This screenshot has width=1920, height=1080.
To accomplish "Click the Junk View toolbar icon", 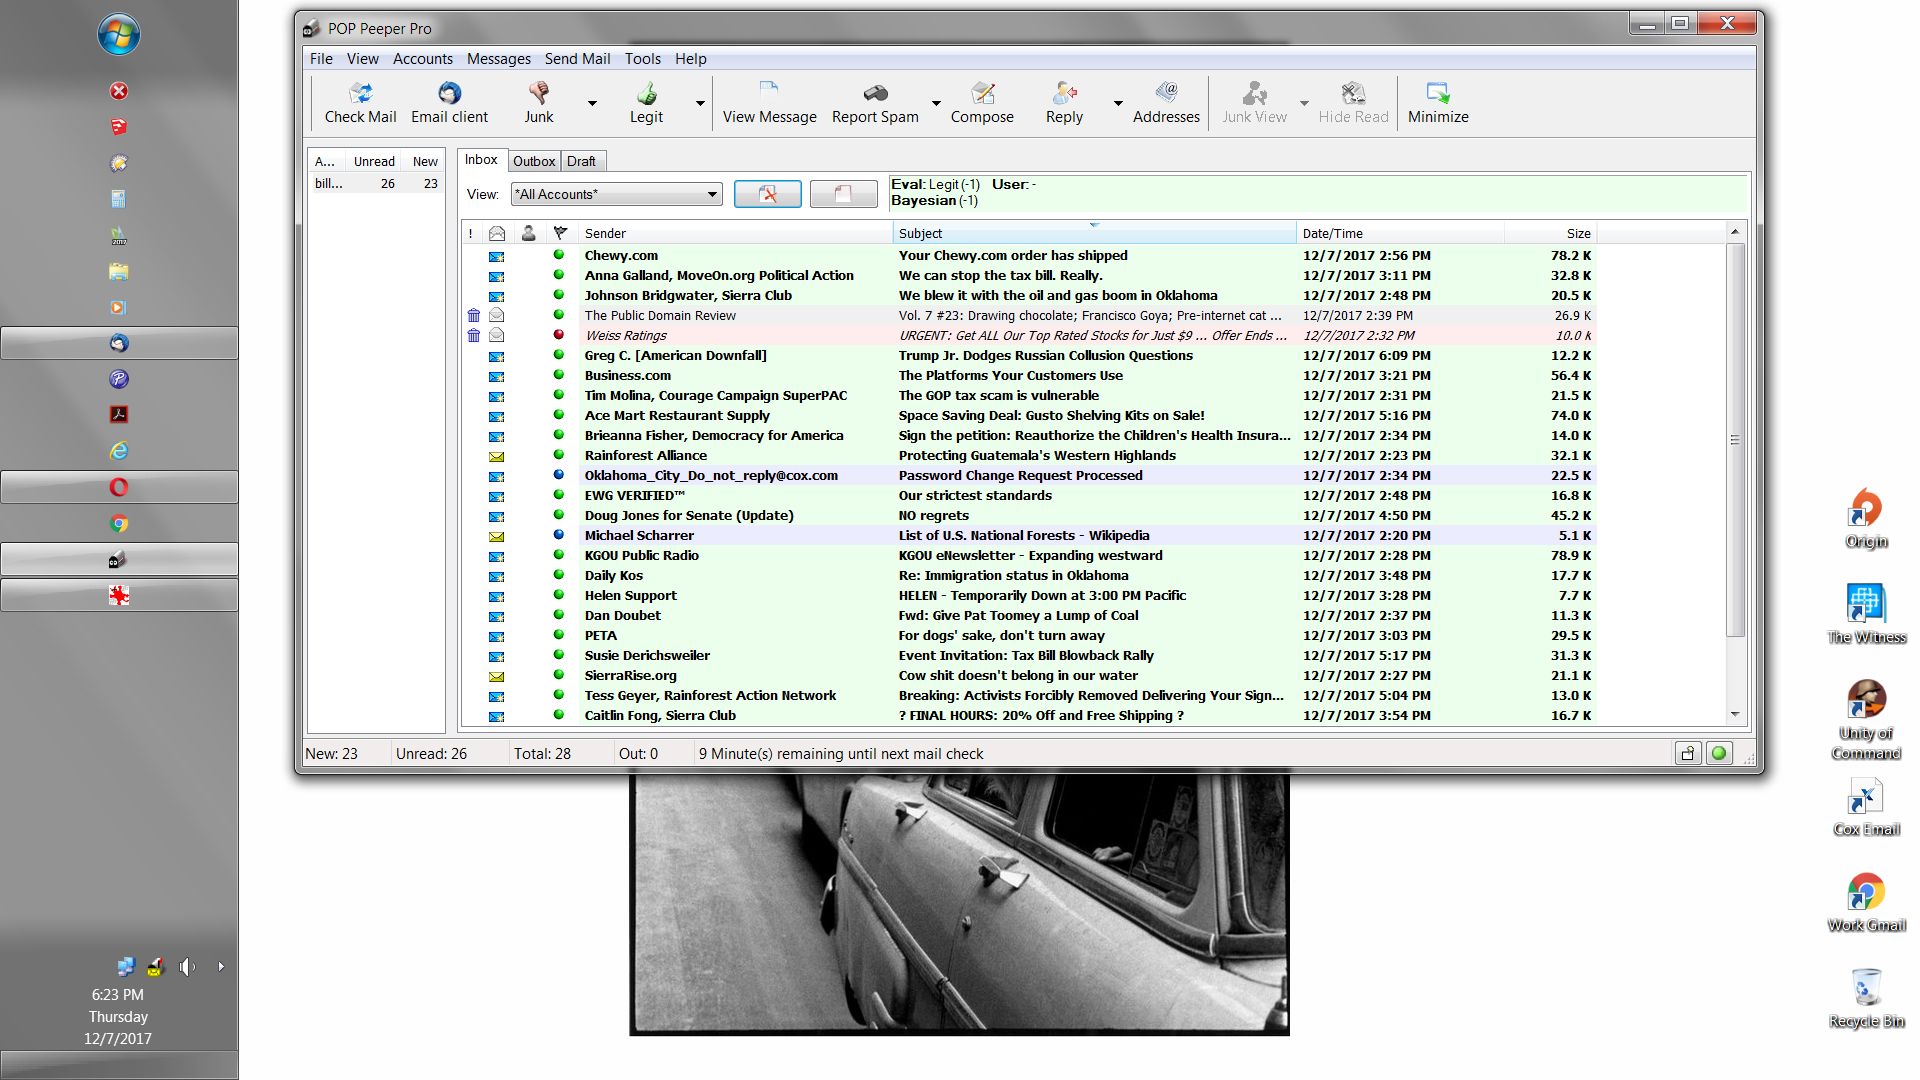I will pos(1254,103).
